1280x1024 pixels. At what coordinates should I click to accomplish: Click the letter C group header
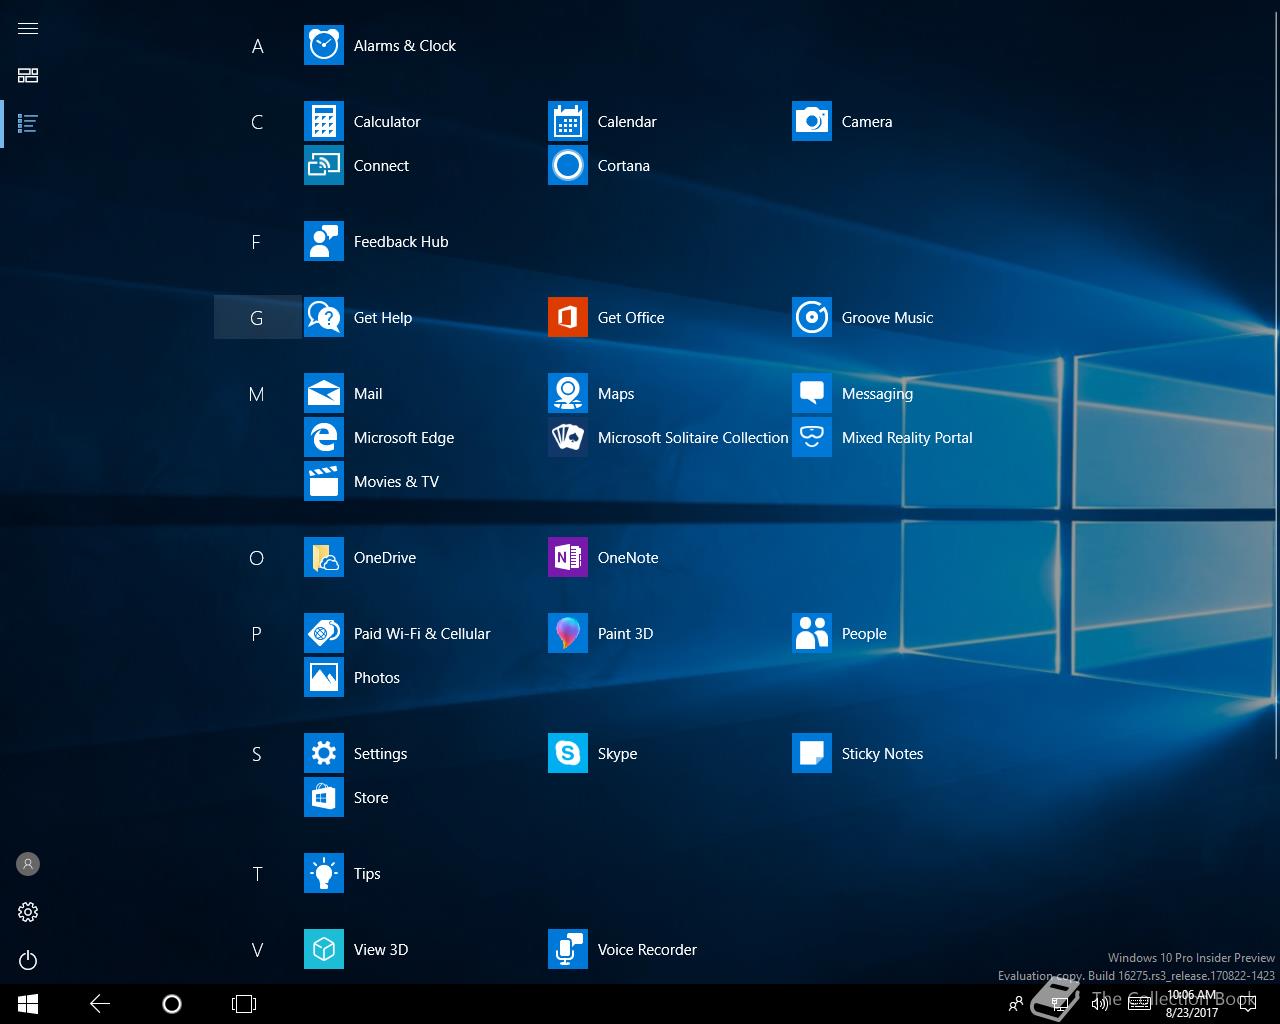257,122
